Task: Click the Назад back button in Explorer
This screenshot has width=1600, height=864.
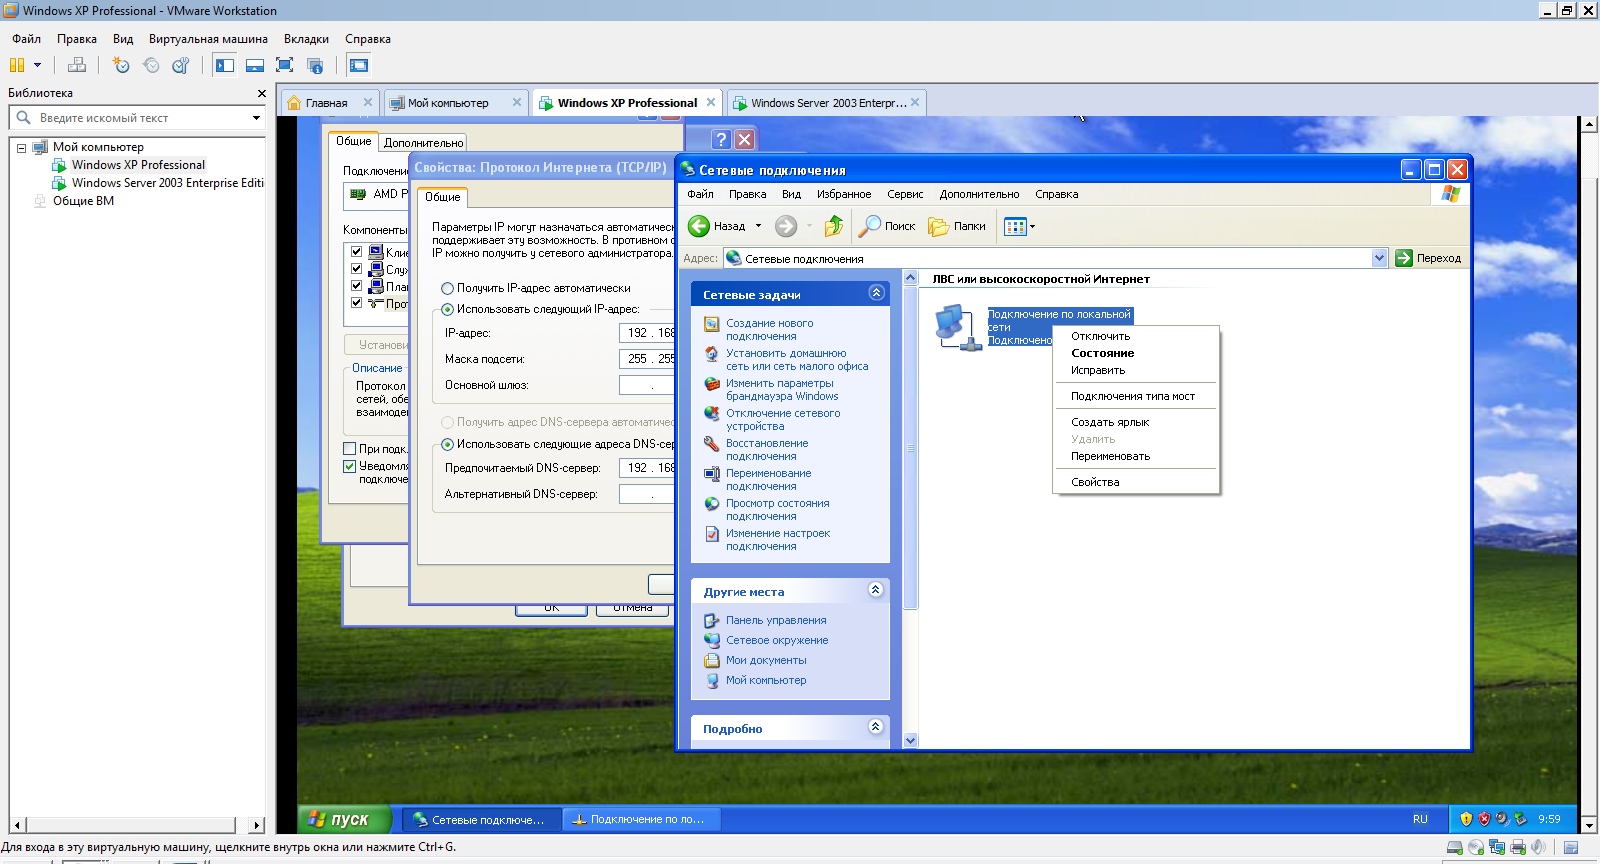Action: [716, 226]
